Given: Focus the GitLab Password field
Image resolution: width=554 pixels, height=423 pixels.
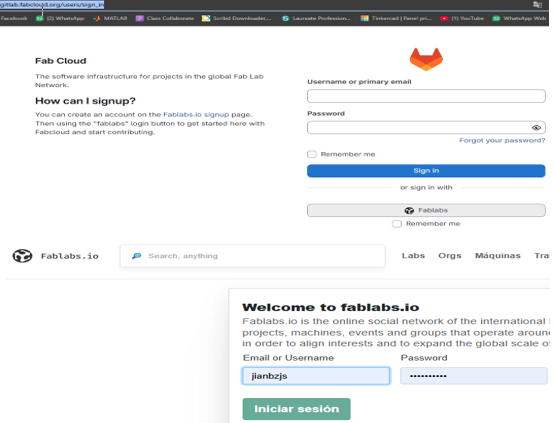Looking at the screenshot, I should click(x=426, y=128).
